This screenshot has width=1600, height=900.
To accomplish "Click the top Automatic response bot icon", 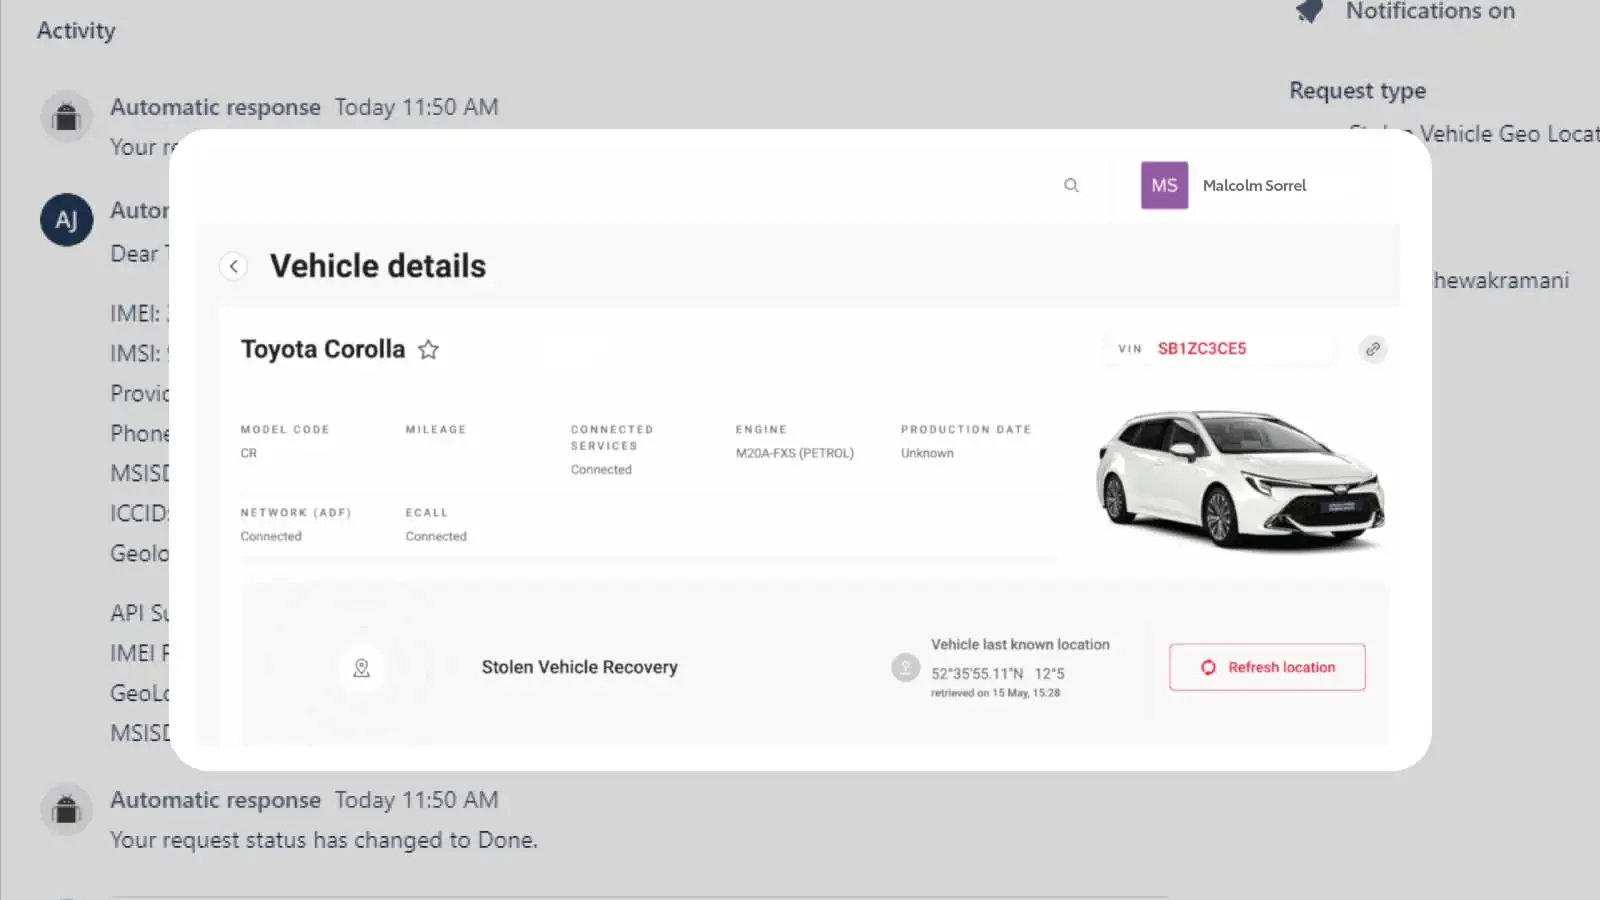I will [66, 116].
